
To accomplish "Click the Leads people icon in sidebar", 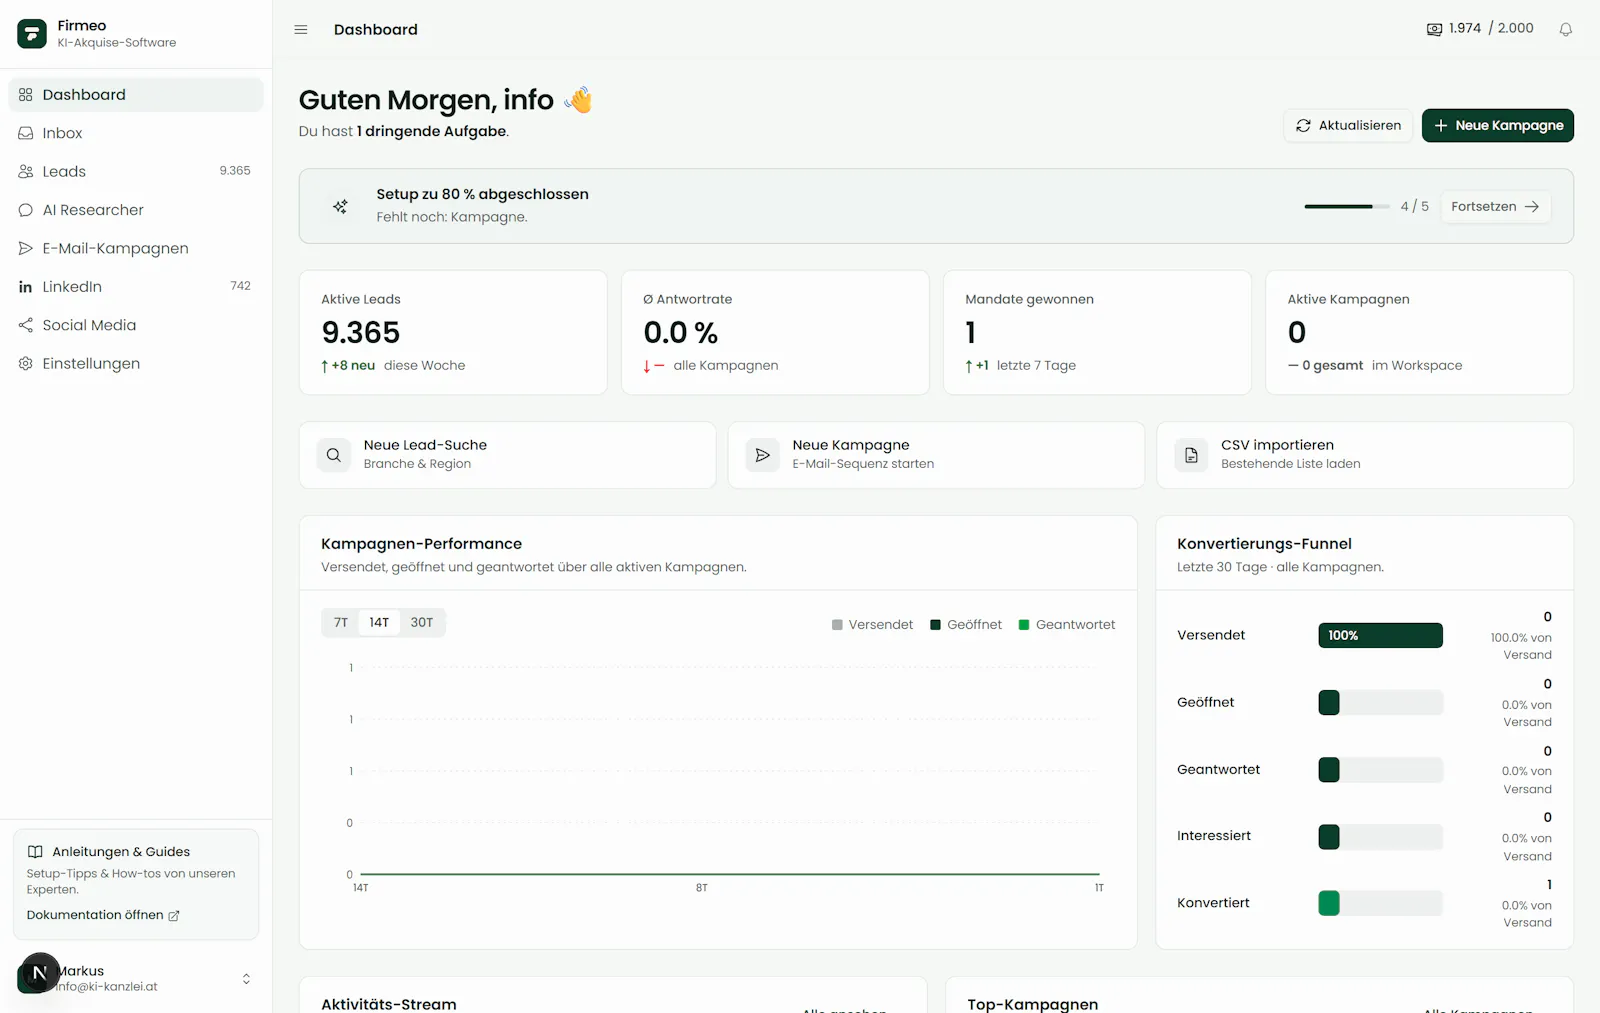I will click(26, 171).
